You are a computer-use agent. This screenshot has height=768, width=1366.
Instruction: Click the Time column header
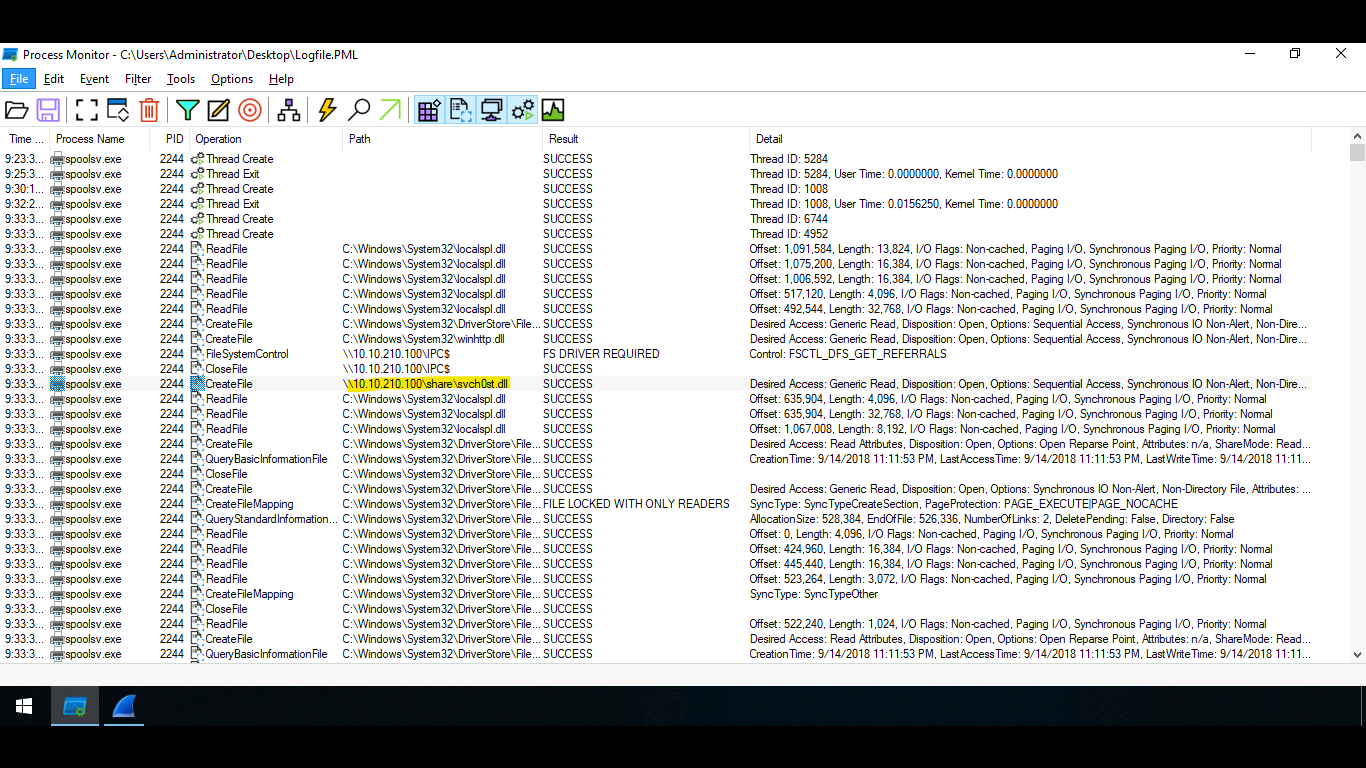point(26,139)
